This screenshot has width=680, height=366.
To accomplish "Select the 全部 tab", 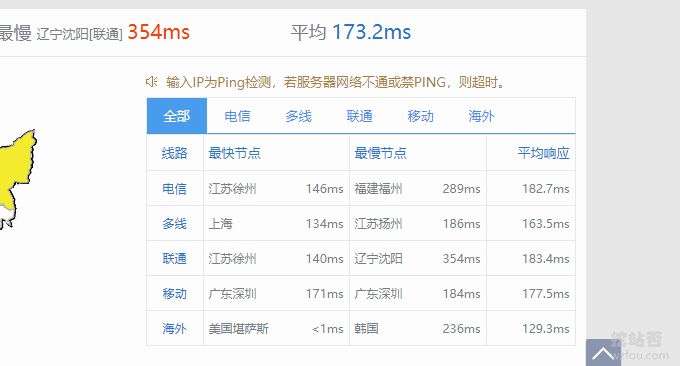I will point(177,116).
